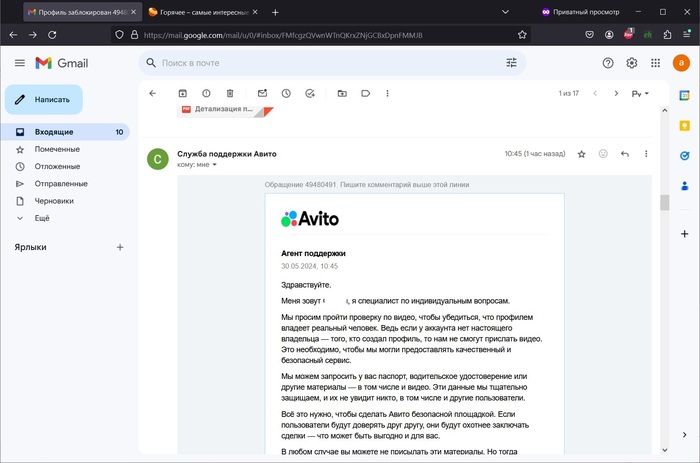
Task: Expand recipient details next to 'кому: мне'
Action: tap(214, 165)
